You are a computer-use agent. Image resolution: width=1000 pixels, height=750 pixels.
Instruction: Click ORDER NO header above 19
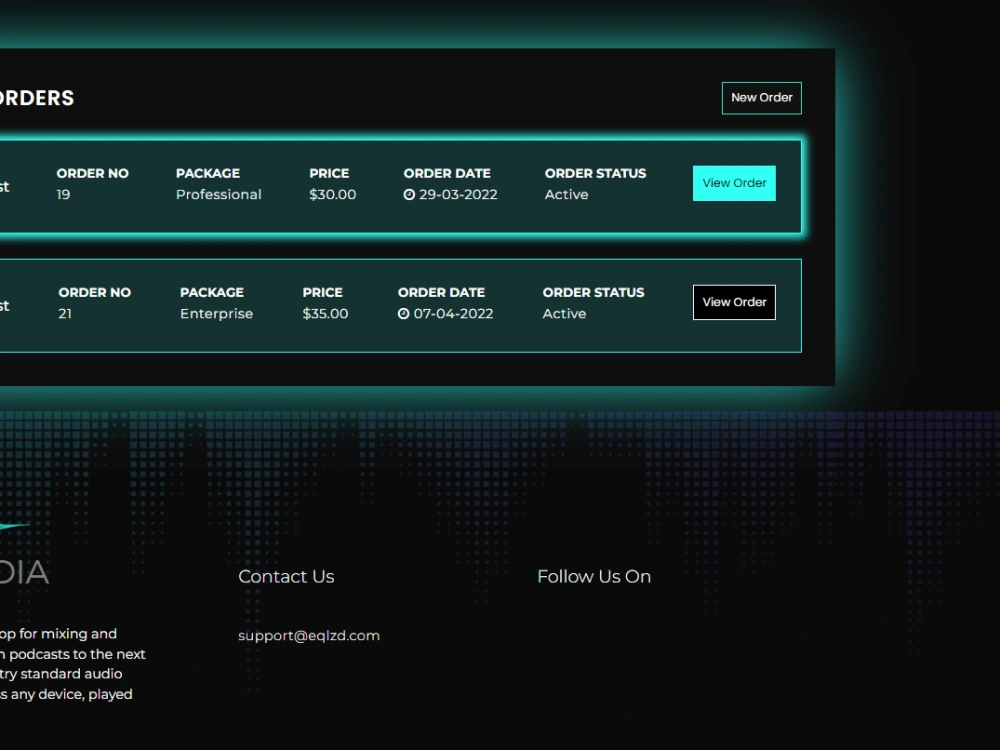pos(92,173)
